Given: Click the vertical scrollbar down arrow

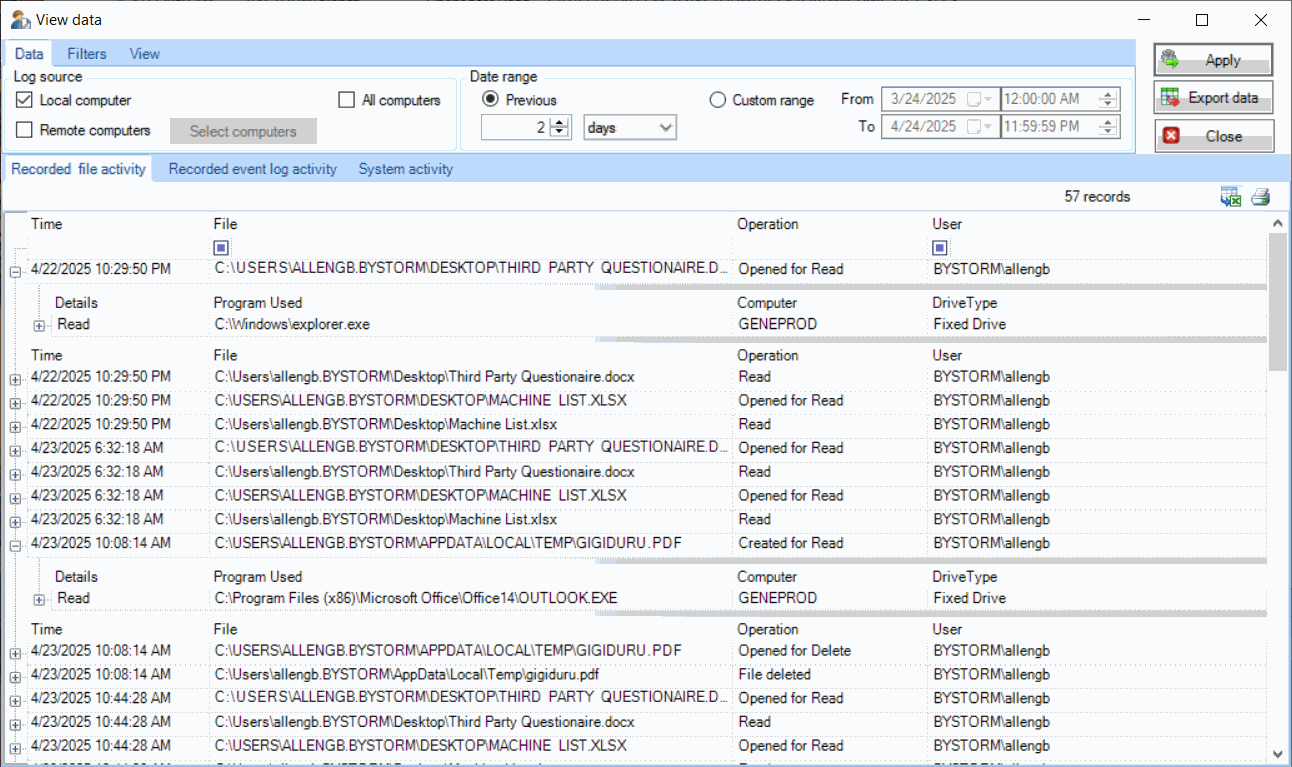Looking at the screenshot, I should pos(1278,754).
